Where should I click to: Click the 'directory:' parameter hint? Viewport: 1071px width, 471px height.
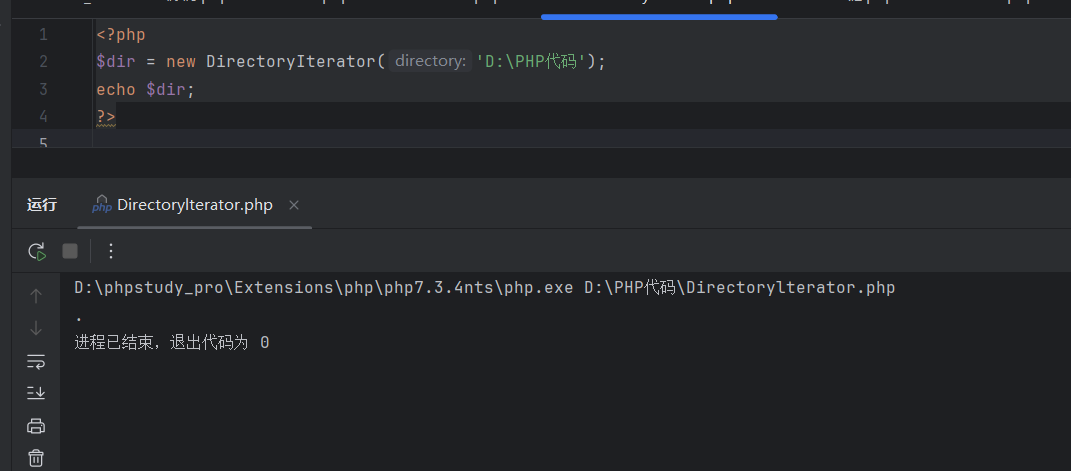pos(429,62)
